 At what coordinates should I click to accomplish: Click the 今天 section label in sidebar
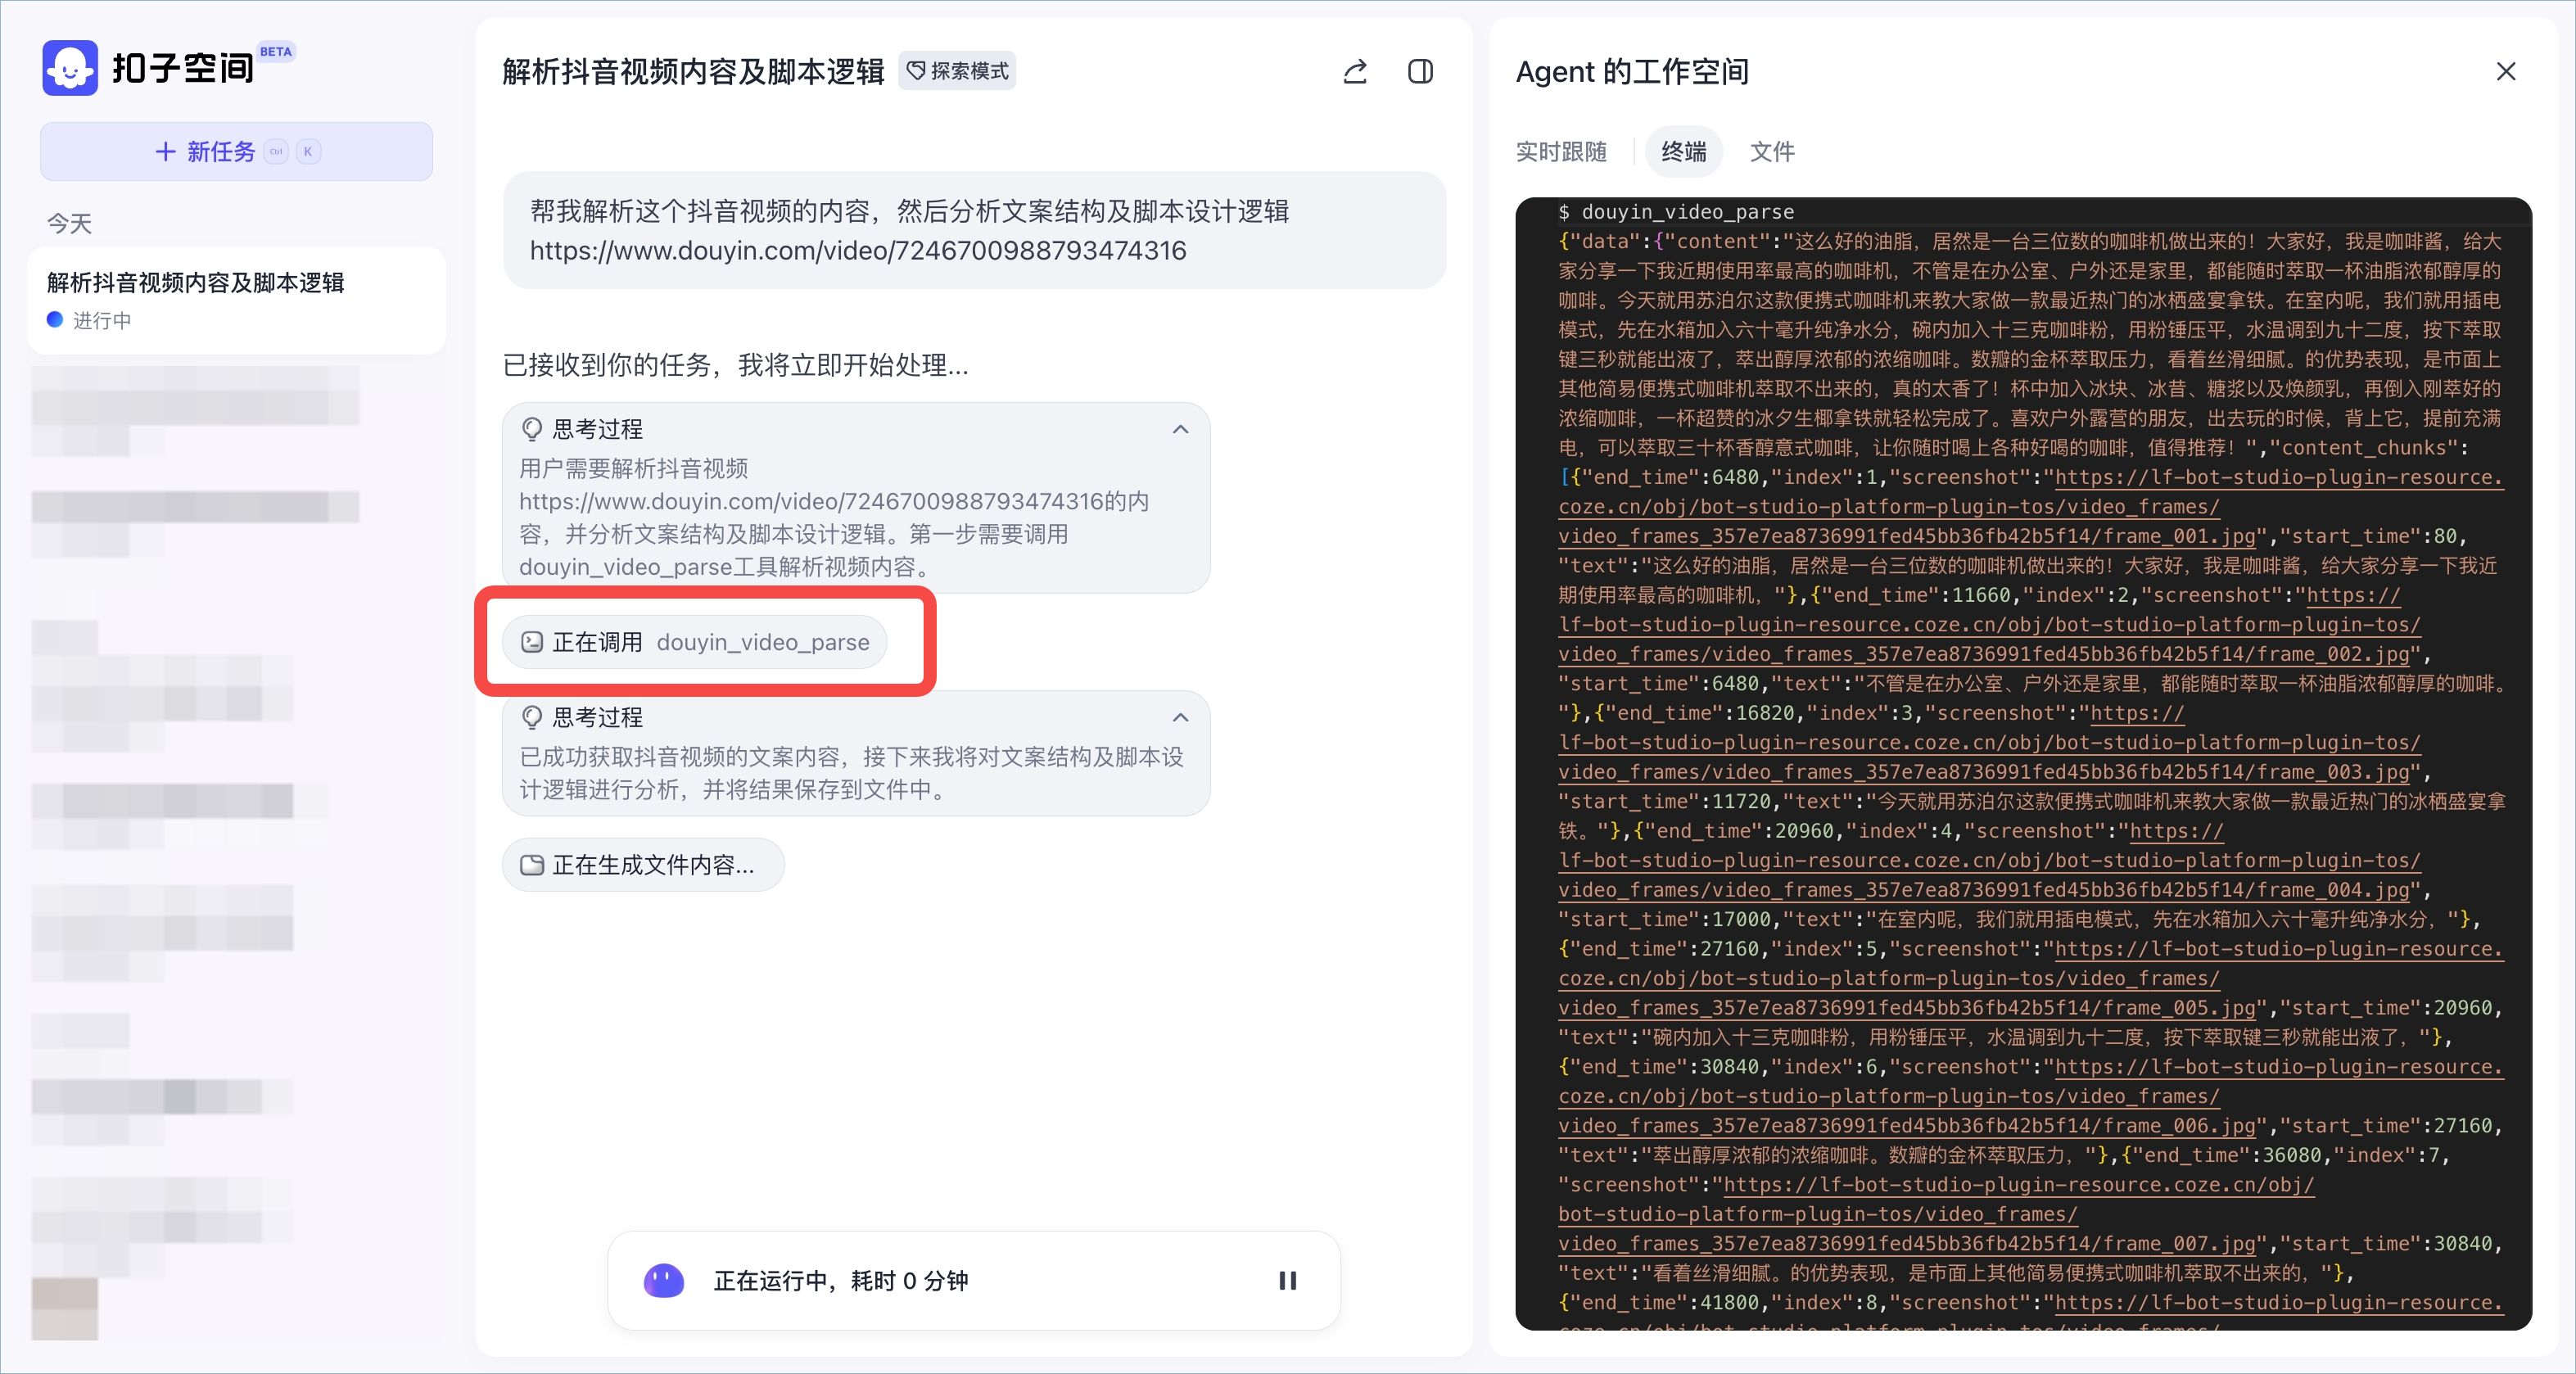pos(69,223)
